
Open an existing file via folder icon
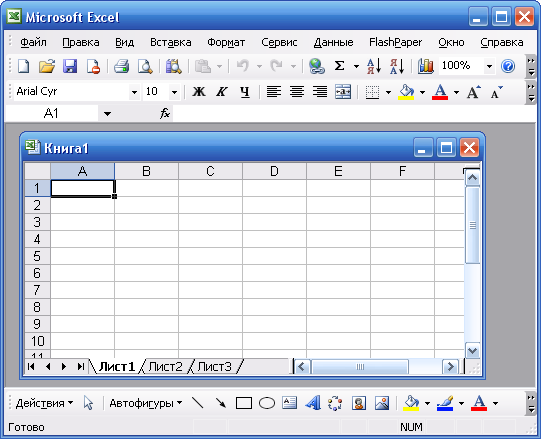pos(47,66)
